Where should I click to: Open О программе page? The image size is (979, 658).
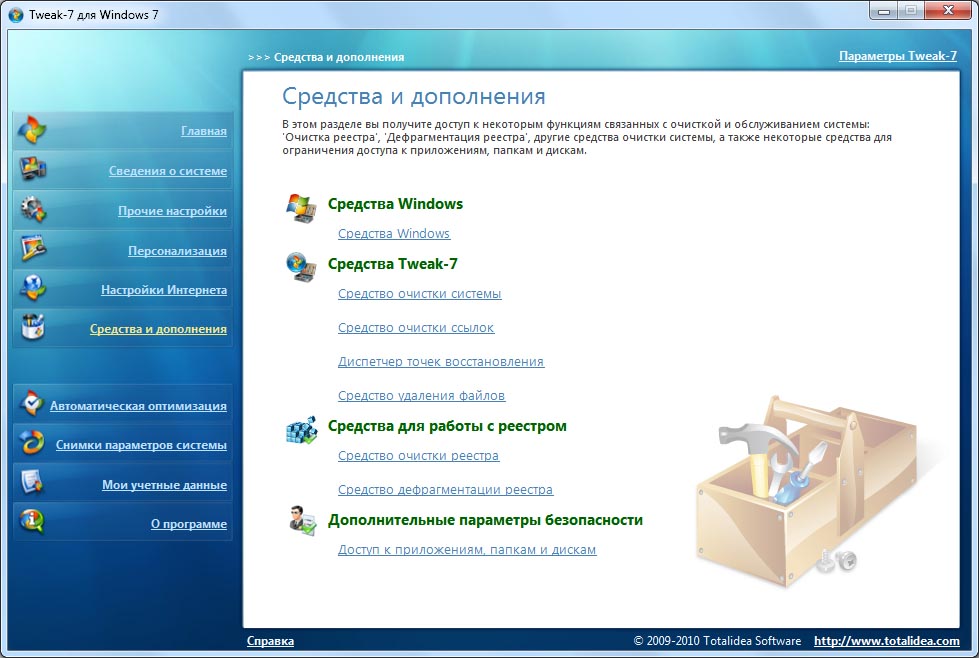click(x=189, y=524)
